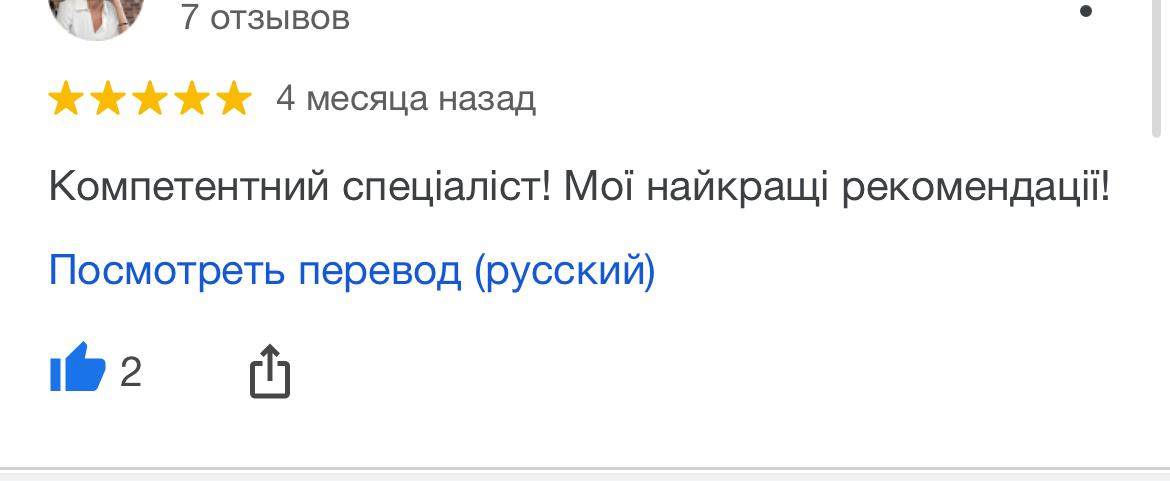Click the like count number 2
Viewport: 1170px width, 481px height.
[x=131, y=372]
